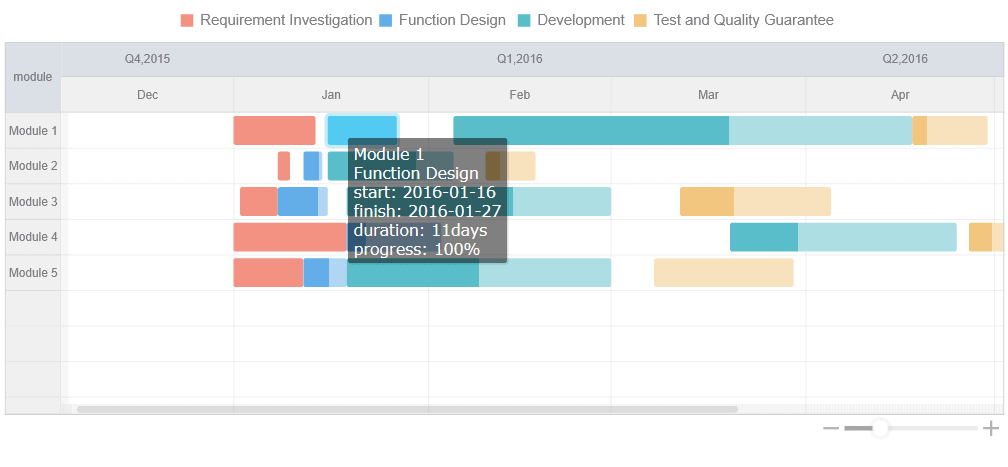Image resolution: width=1008 pixels, height=467 pixels.
Task: Click the Module 5 row label
Action: pyautogui.click(x=33, y=273)
